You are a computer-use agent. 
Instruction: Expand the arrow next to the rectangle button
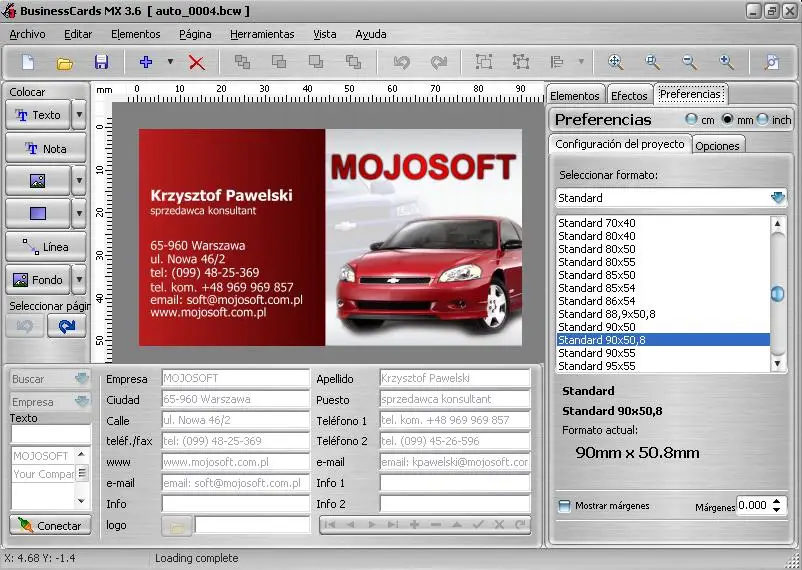pyautogui.click(x=79, y=213)
